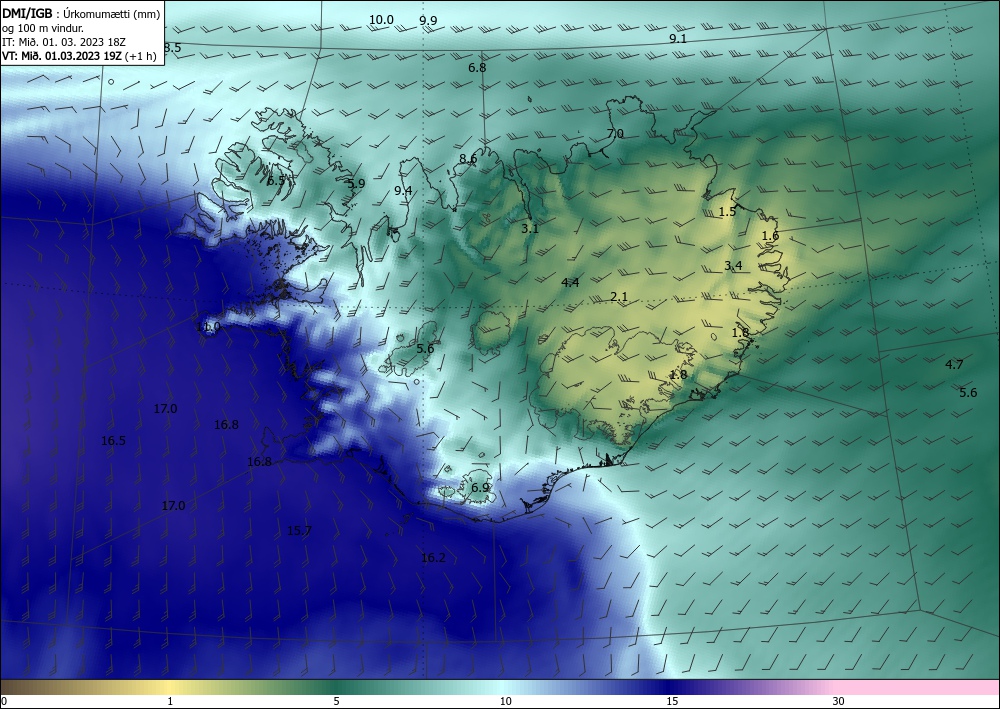1000x709 pixels.
Task: Select the 'VT: Mið. 01.03.2023 19Z (+1 h)' line
Action: [x=81, y=55]
